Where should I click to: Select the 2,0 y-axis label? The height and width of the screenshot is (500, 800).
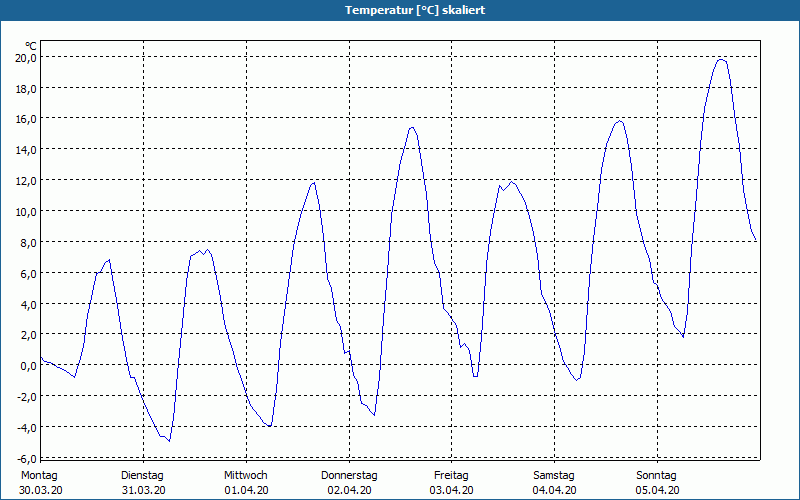(28, 335)
